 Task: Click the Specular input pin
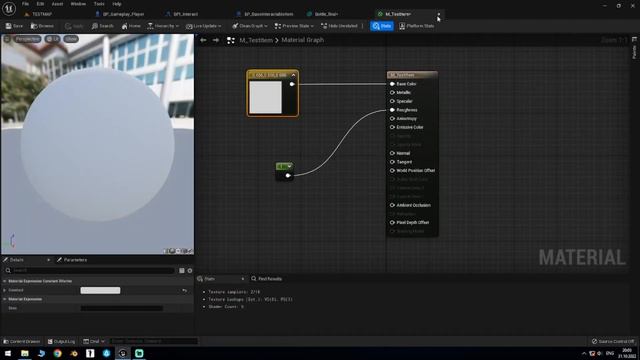(x=392, y=101)
